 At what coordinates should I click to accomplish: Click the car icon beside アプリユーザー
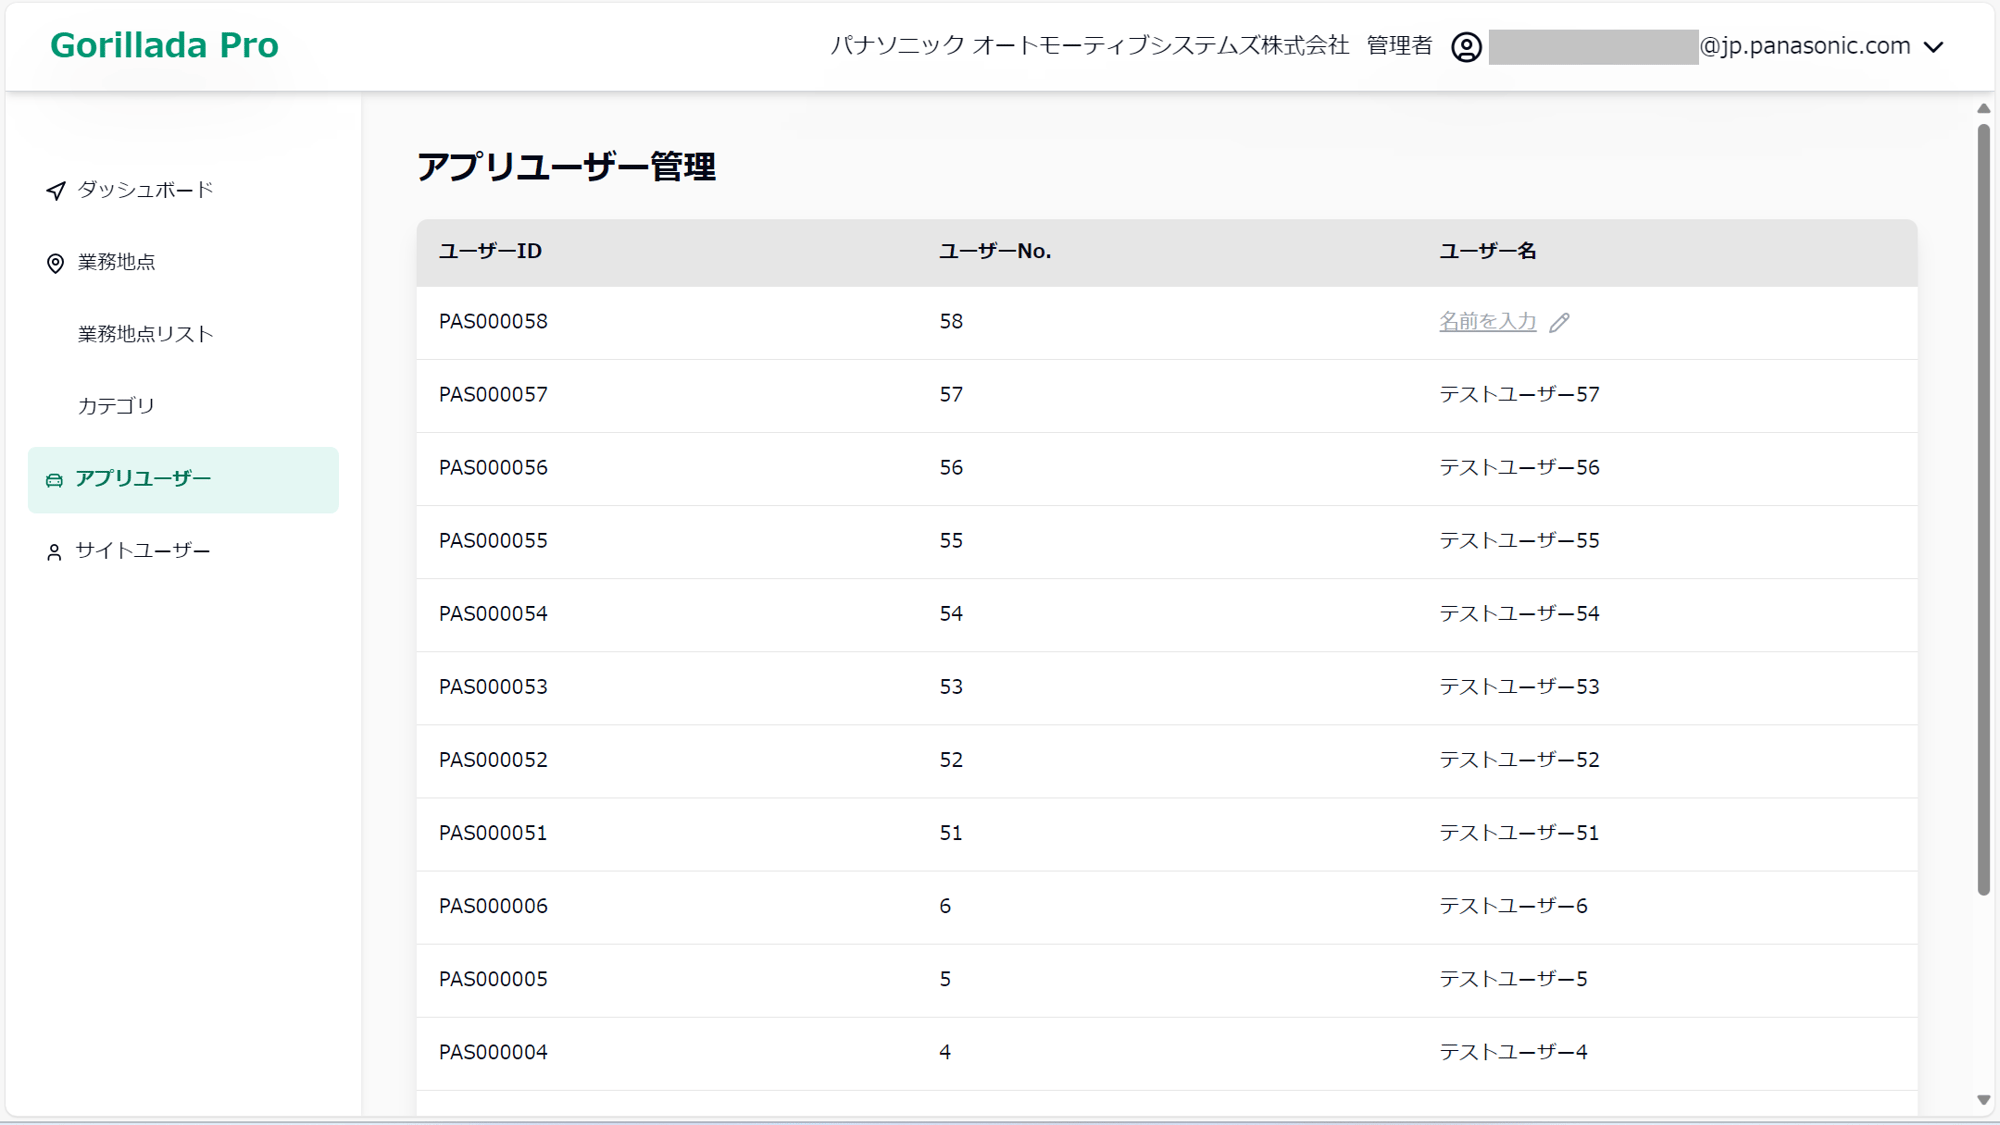[54, 481]
